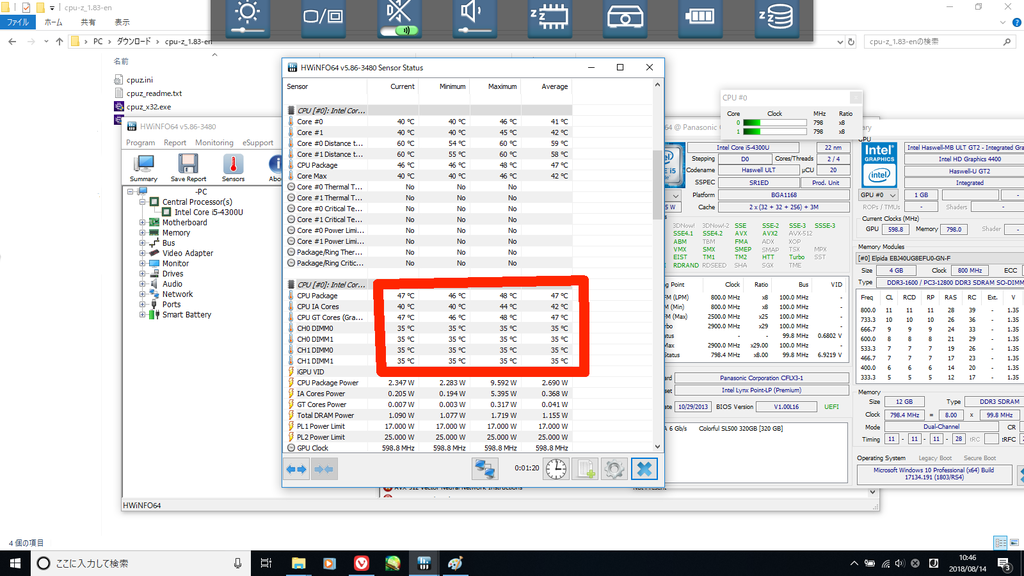The width and height of the screenshot is (1024, 576).
Task: Toggle the memory sleep chip icon
Action: (549, 19)
